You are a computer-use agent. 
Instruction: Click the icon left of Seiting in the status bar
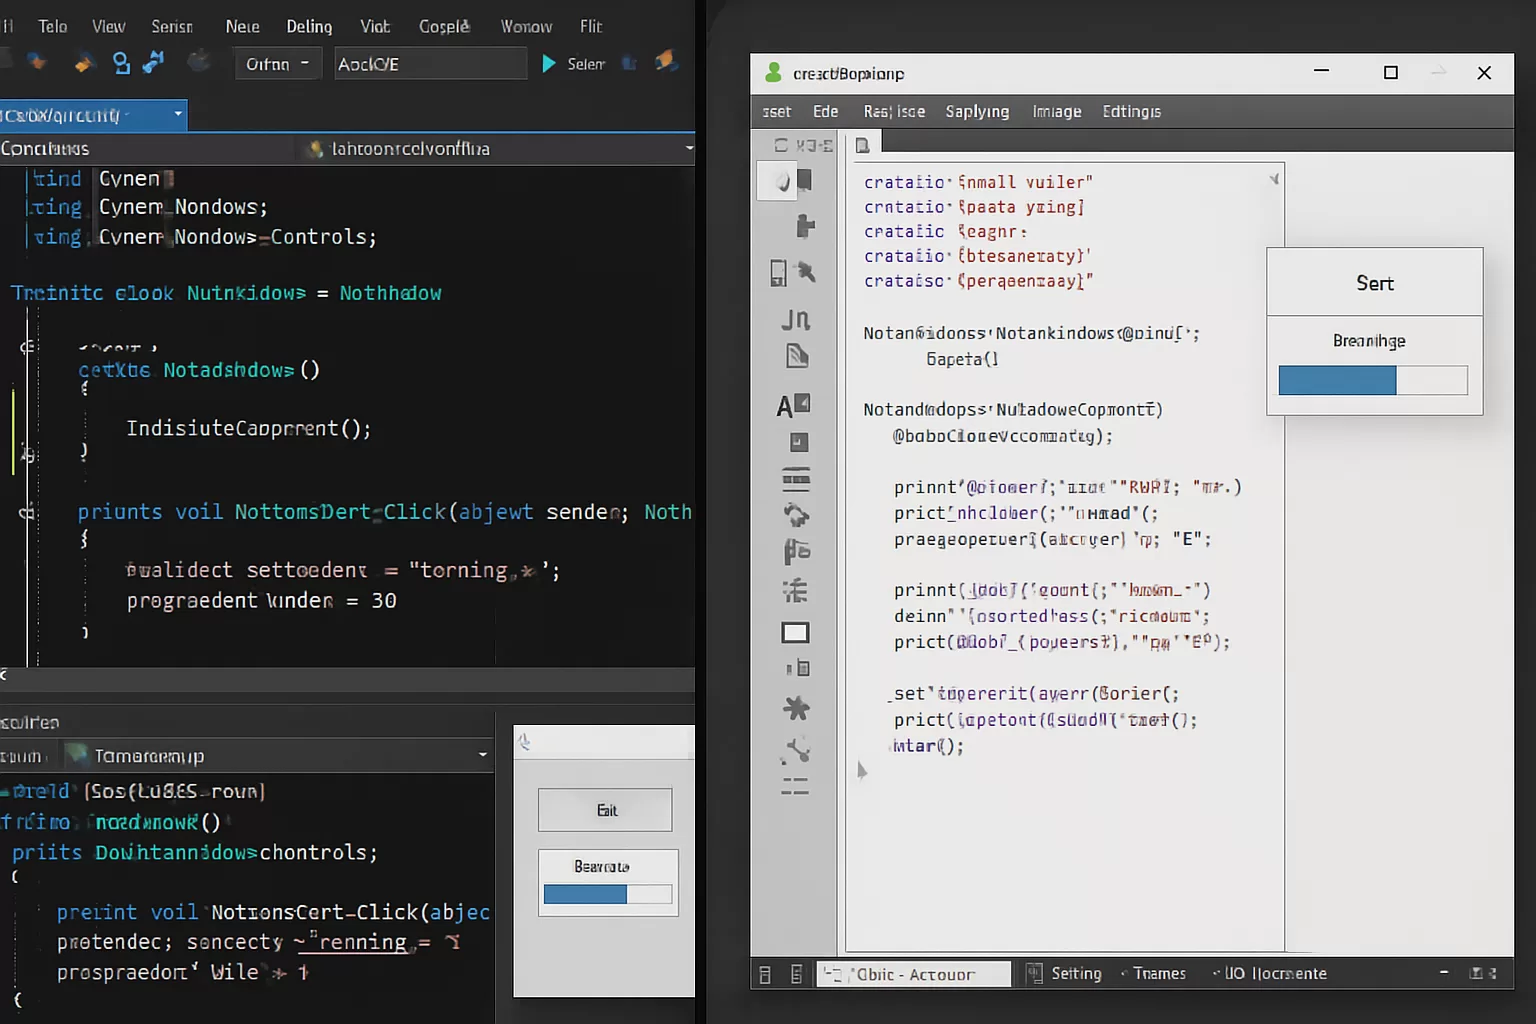pyautogui.click(x=1034, y=973)
